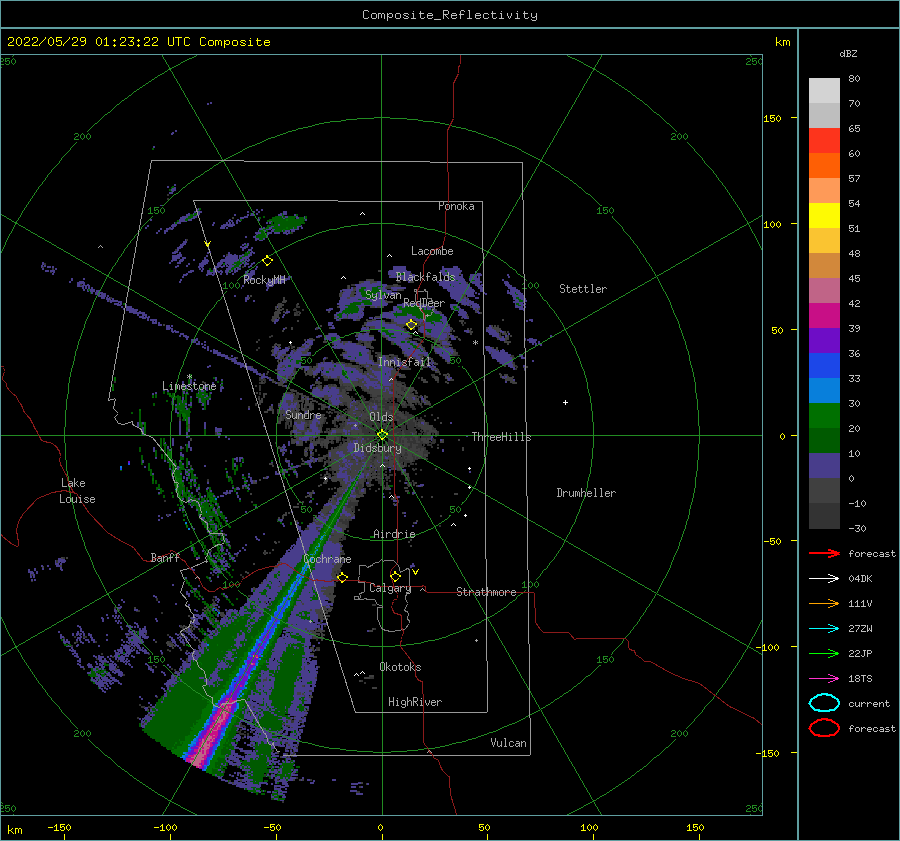Click the HighRiver label
900x841 pixels.
click(x=415, y=702)
